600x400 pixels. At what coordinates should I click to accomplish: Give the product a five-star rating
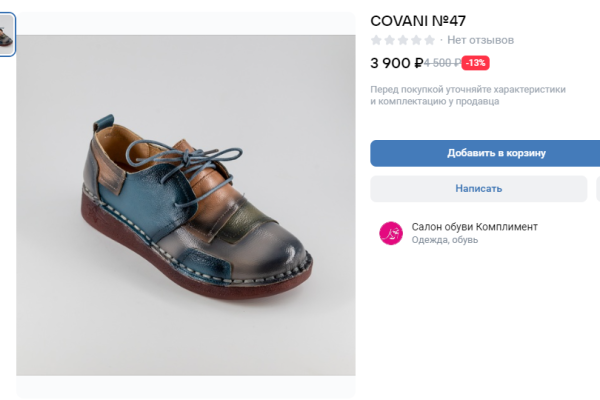tap(429, 40)
